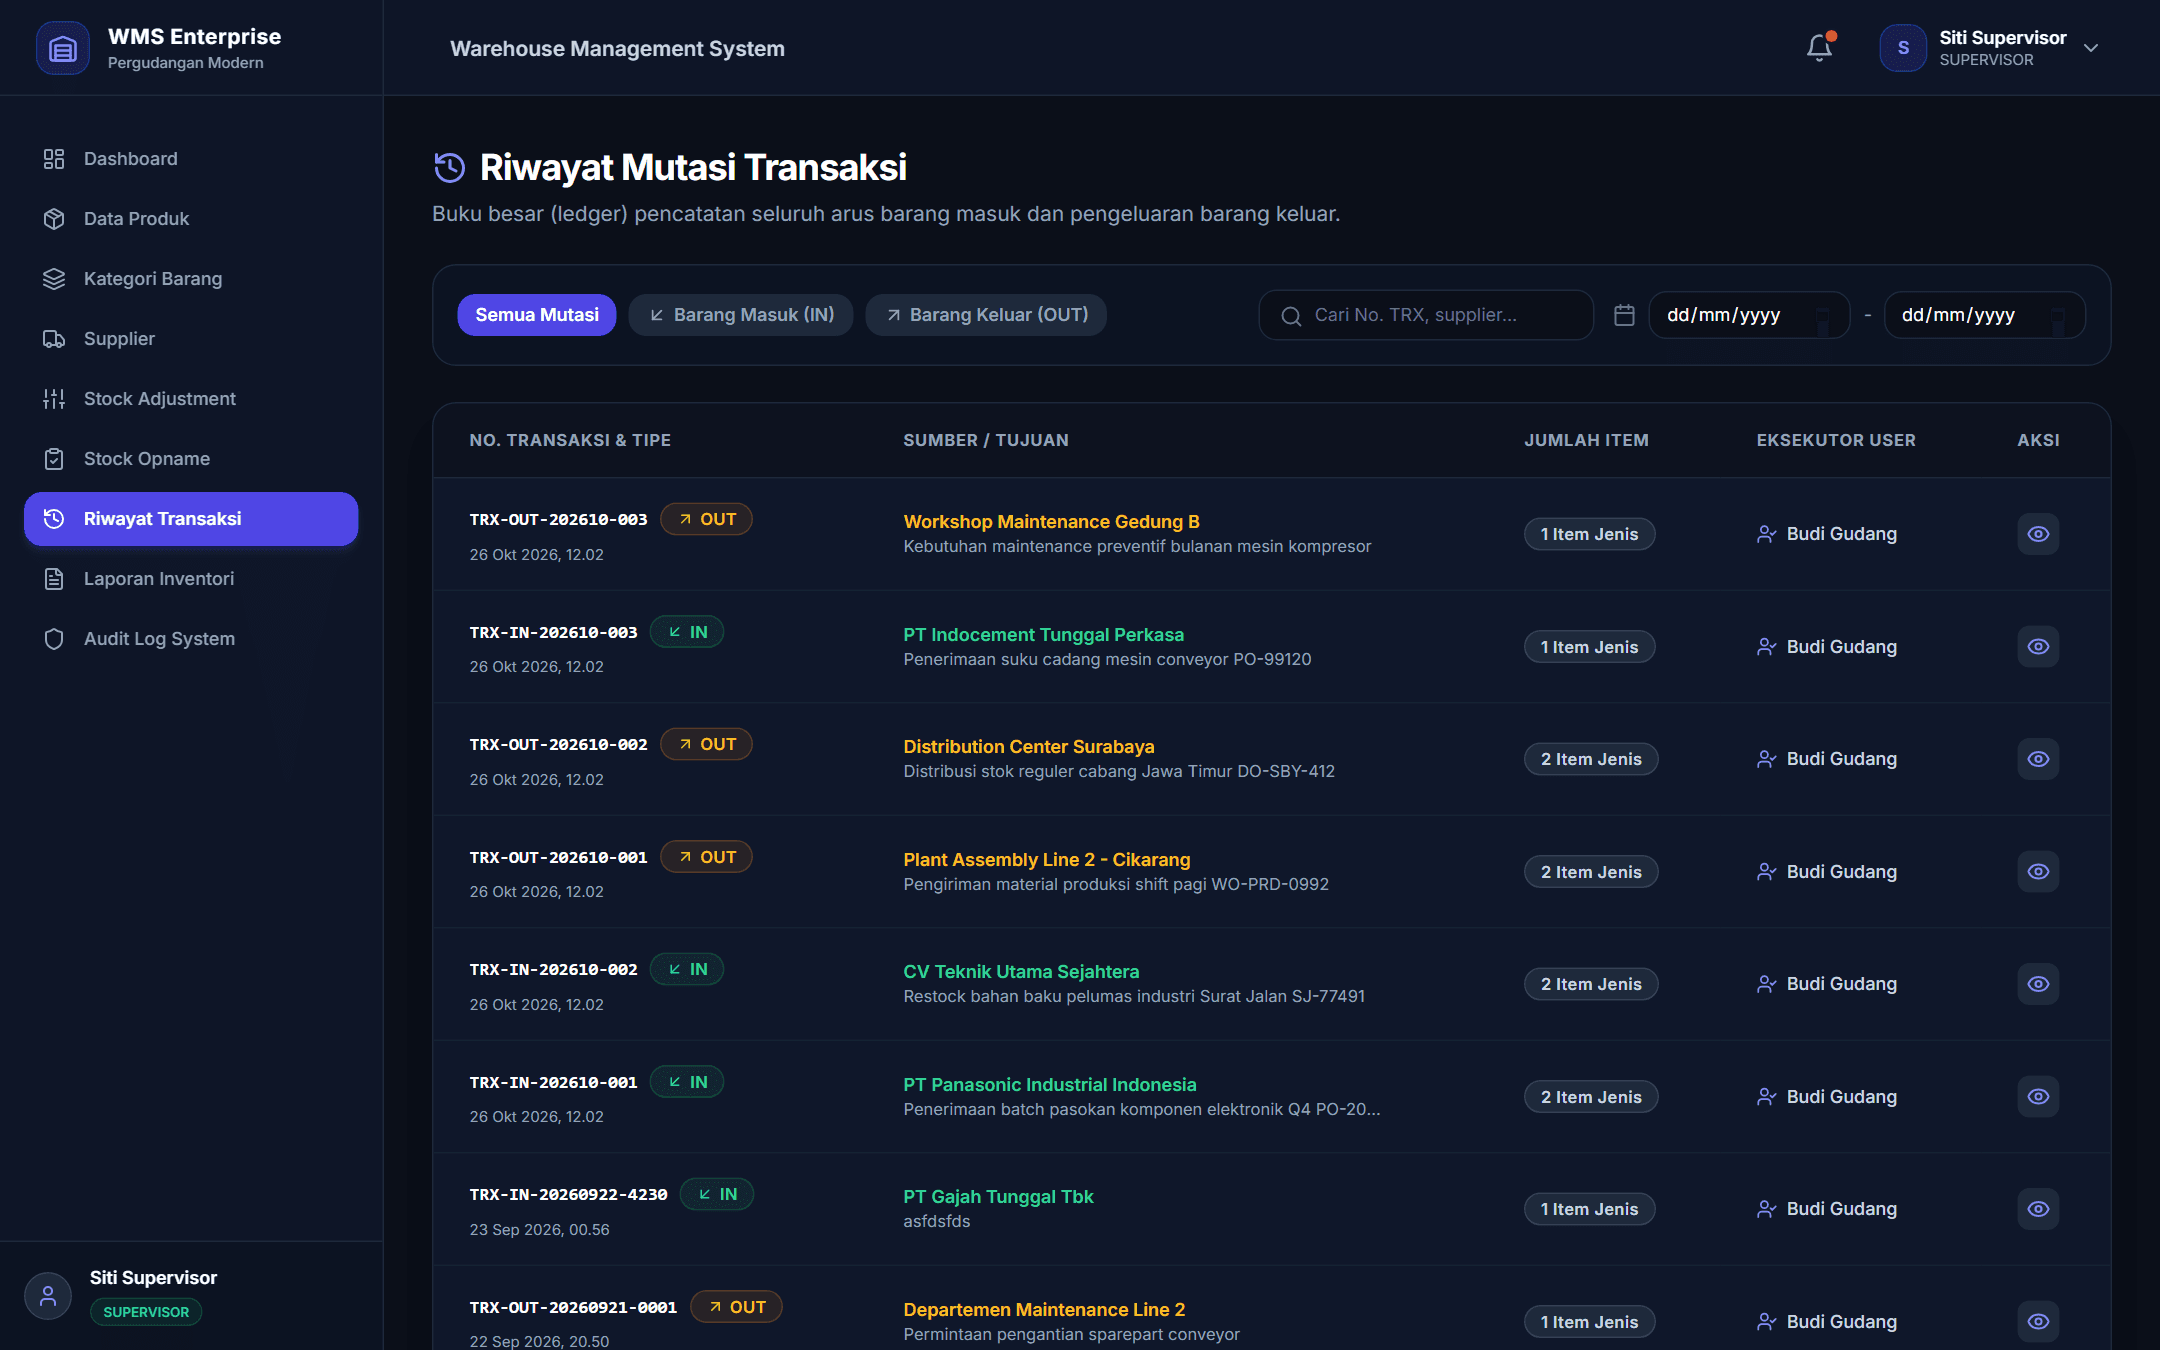The image size is (2160, 1350).
Task: Open the end date dd/mm/yyyy picker
Action: point(1984,315)
